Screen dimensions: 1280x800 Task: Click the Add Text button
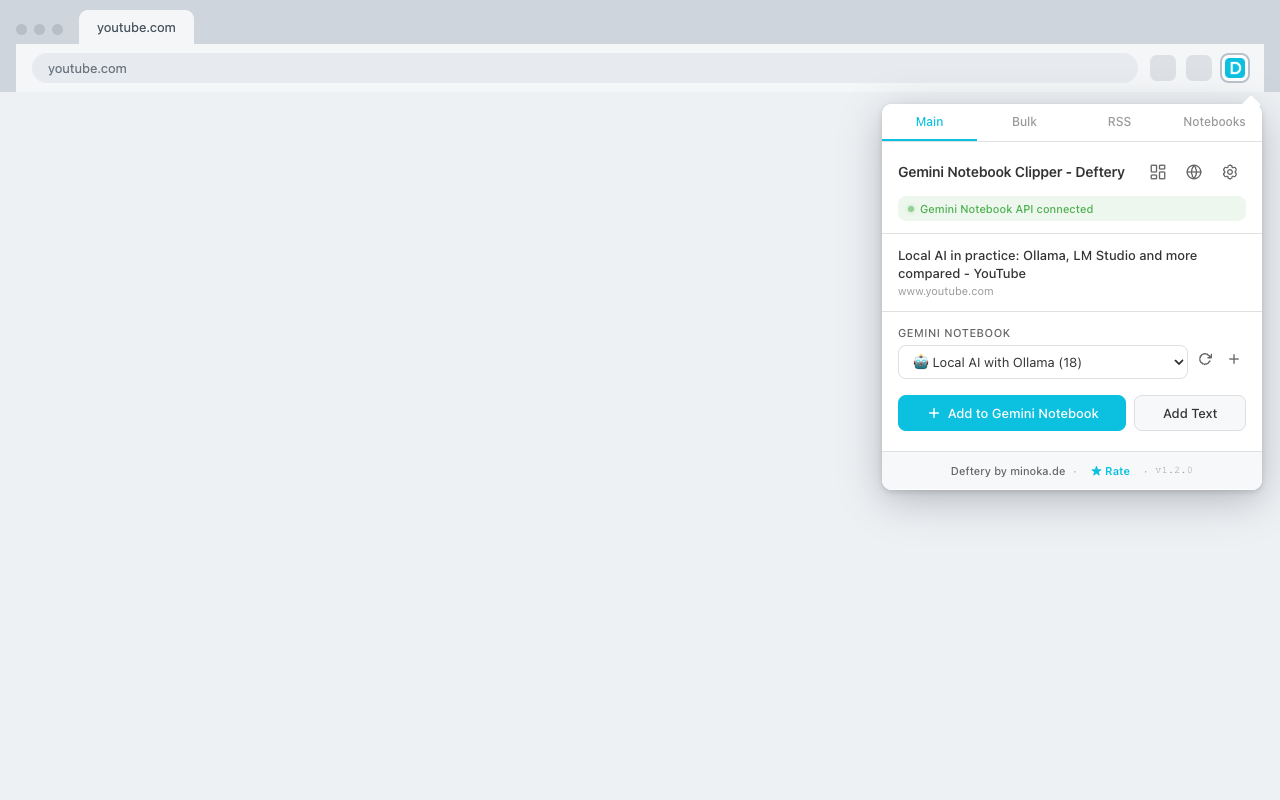click(x=1190, y=413)
